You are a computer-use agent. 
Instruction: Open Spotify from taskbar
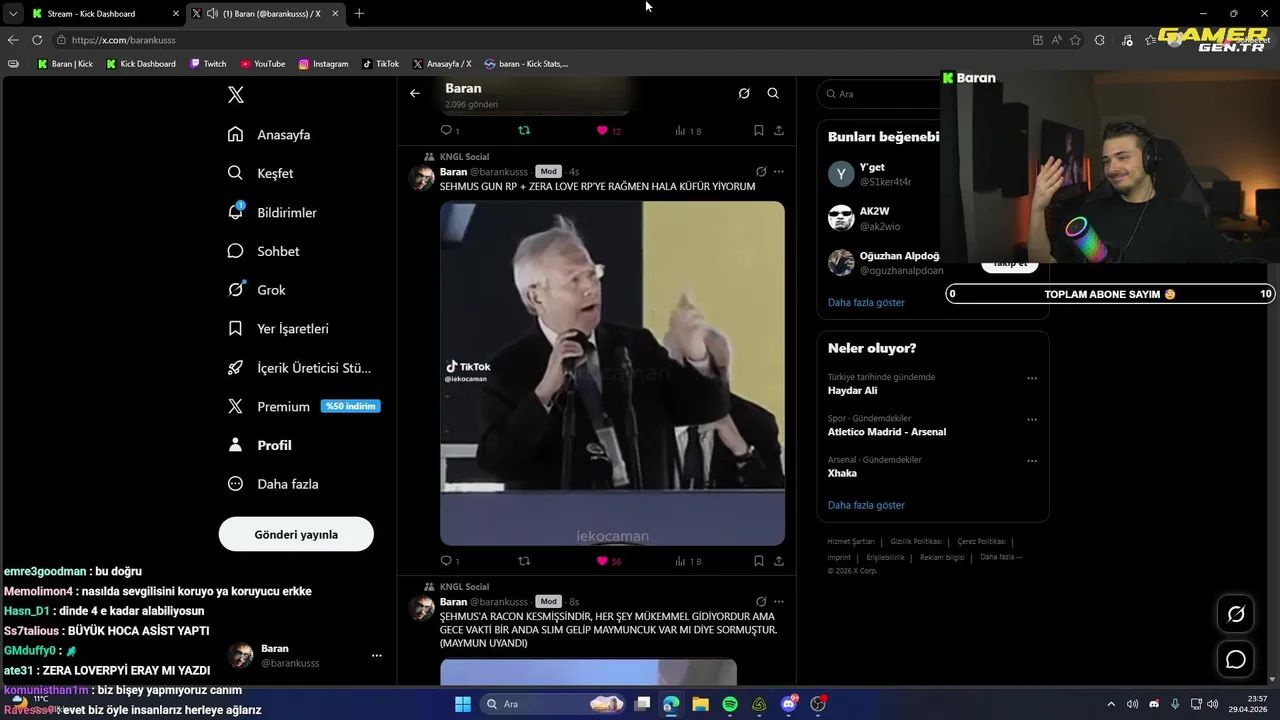point(730,704)
